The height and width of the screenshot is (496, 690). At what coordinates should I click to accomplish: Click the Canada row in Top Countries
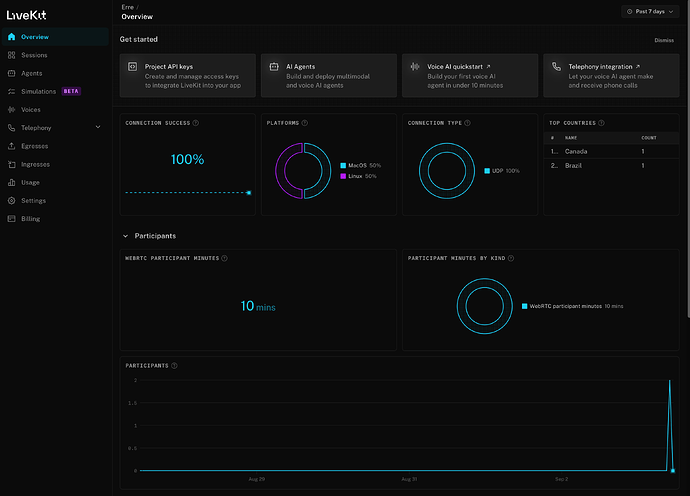pos(611,151)
